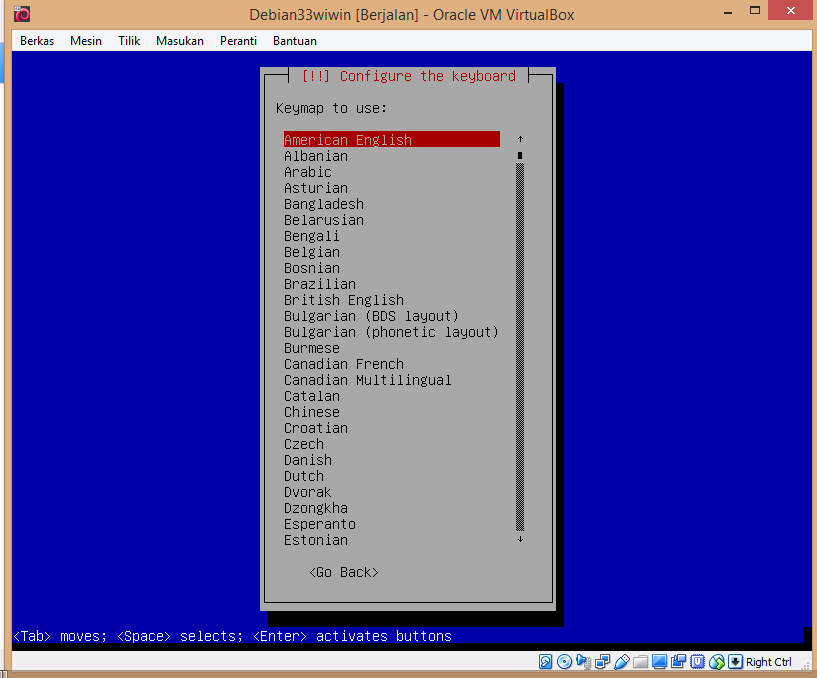The image size is (817, 678).
Task: Click the hard disk activity status icon
Action: (545, 662)
